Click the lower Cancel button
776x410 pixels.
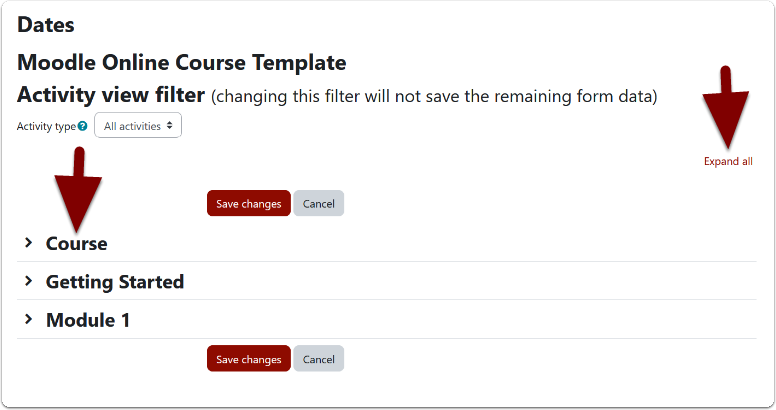click(318, 359)
